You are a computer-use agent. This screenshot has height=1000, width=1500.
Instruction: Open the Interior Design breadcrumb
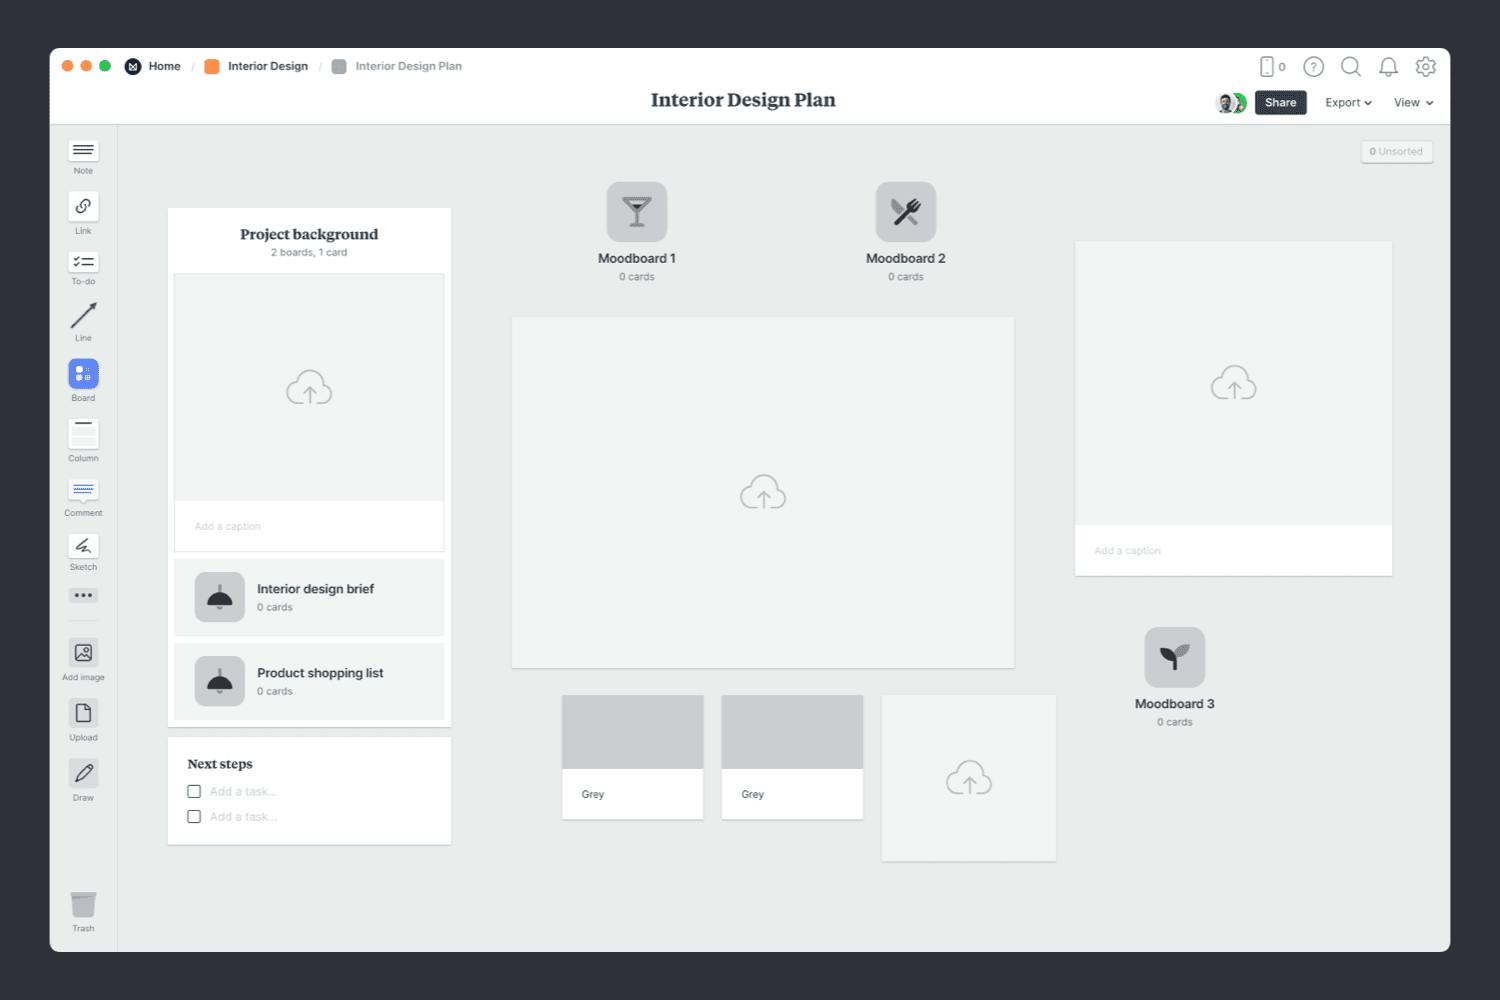267,66
